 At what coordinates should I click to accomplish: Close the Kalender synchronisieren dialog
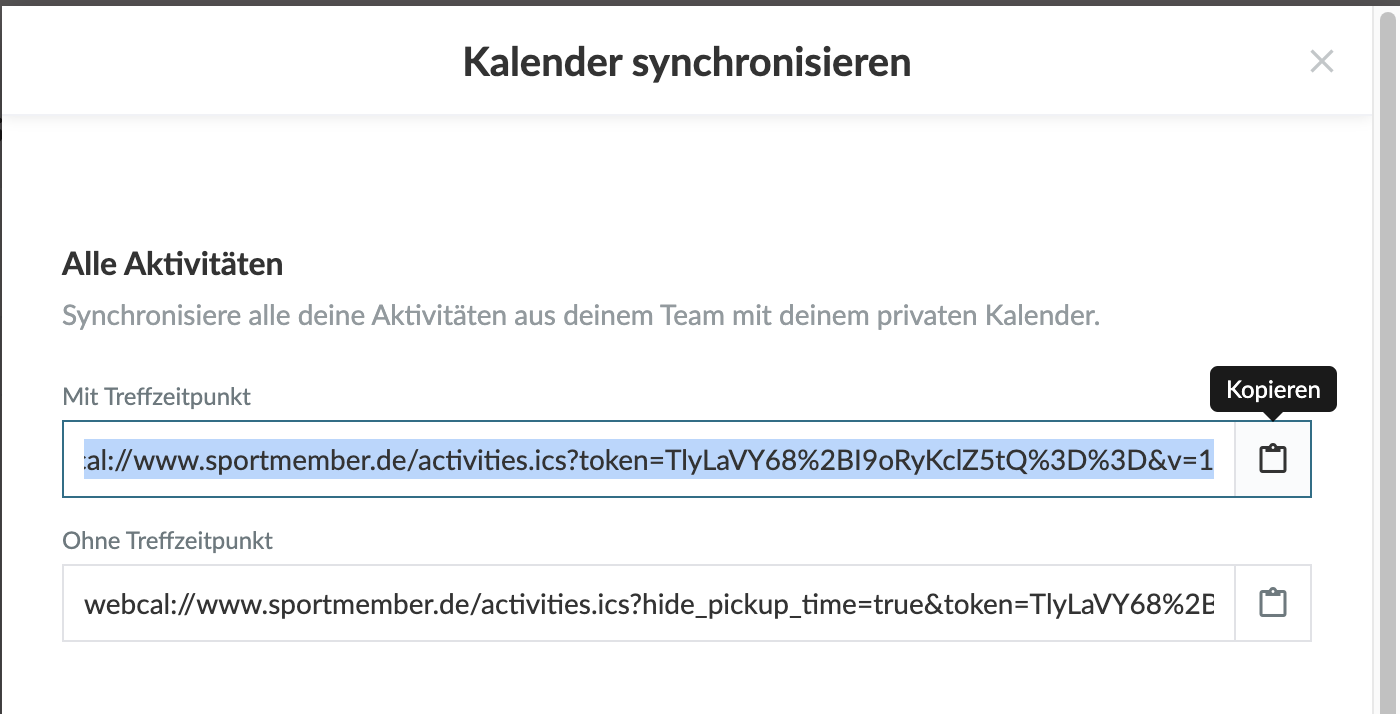(1321, 62)
